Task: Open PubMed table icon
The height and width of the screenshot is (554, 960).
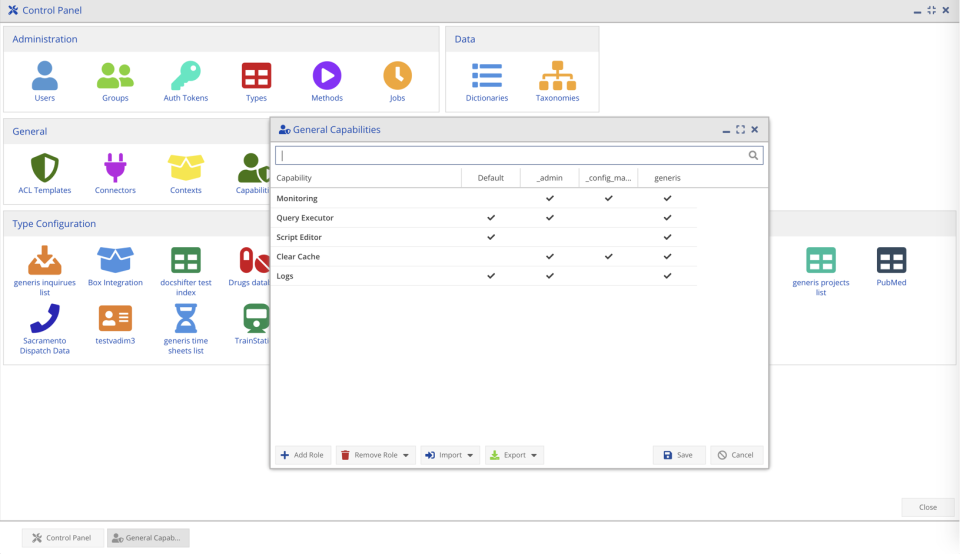Action: pyautogui.click(x=891, y=260)
